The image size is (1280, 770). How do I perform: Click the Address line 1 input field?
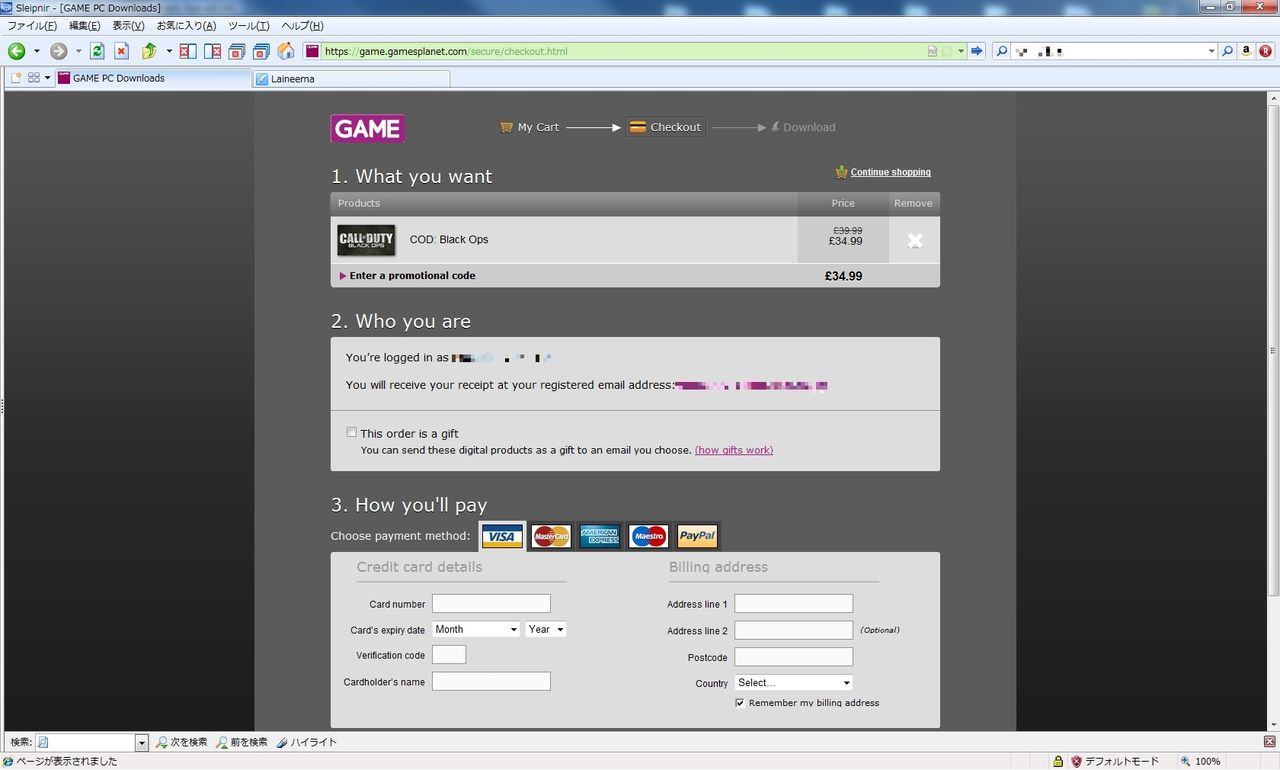coord(794,603)
